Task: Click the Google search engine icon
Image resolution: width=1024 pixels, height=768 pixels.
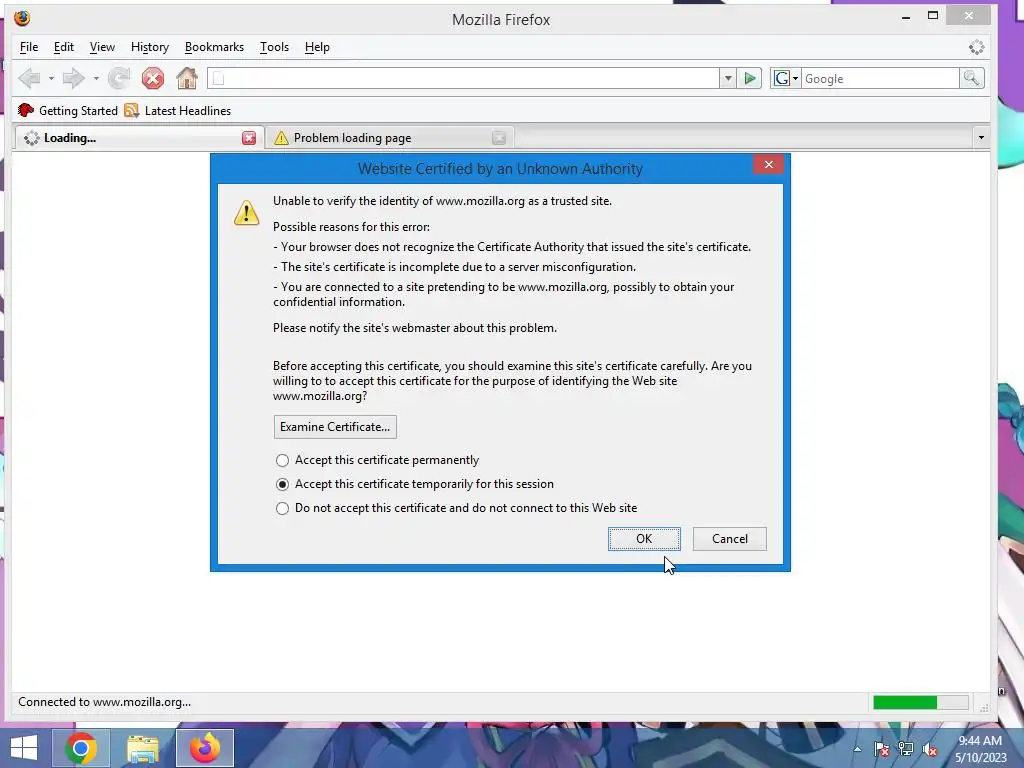Action: tap(781, 78)
